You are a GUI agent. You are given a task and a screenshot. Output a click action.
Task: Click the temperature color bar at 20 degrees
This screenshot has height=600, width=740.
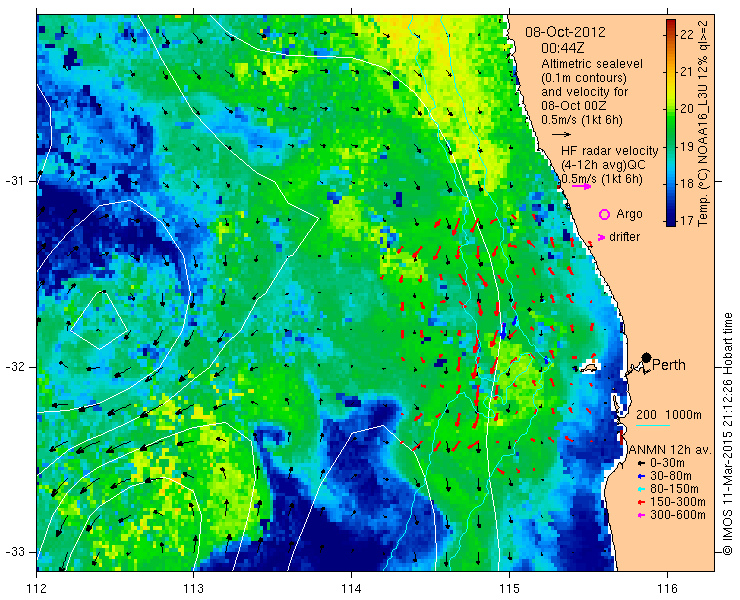671,109
